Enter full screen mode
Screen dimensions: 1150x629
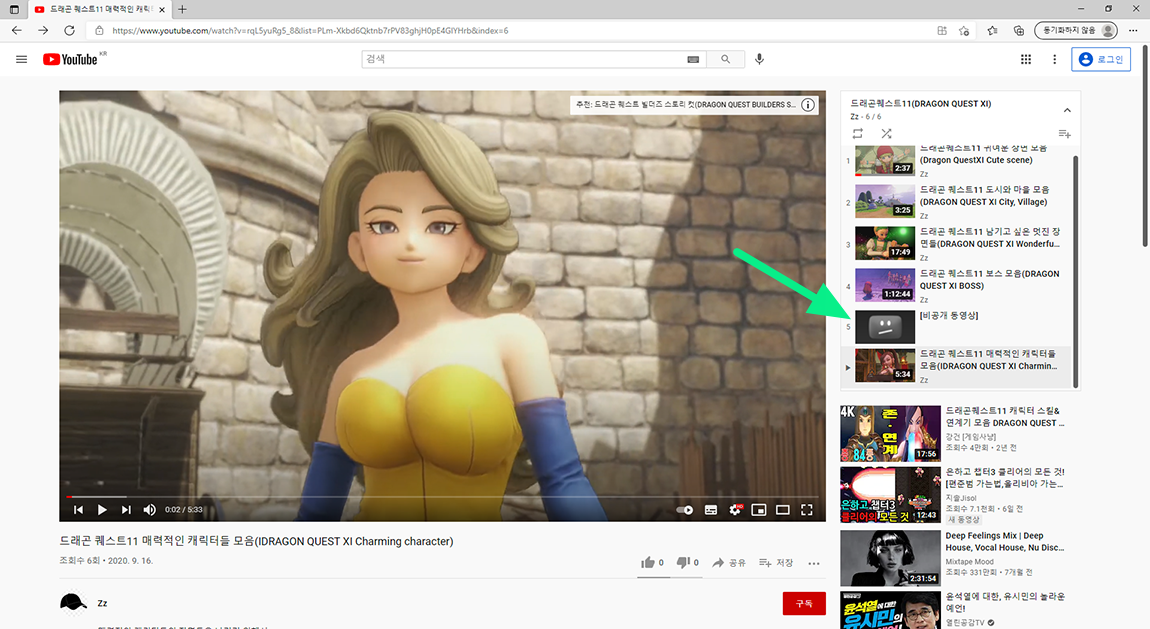coord(807,510)
